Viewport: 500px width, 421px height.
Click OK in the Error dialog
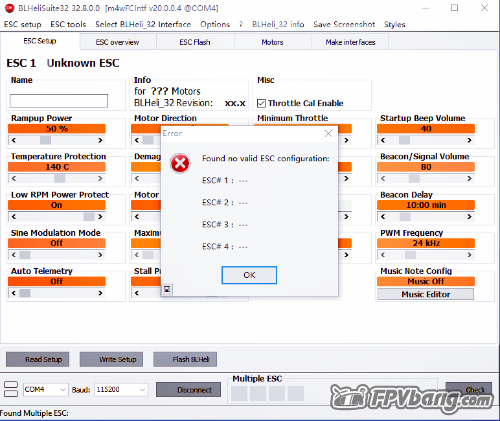point(249,275)
